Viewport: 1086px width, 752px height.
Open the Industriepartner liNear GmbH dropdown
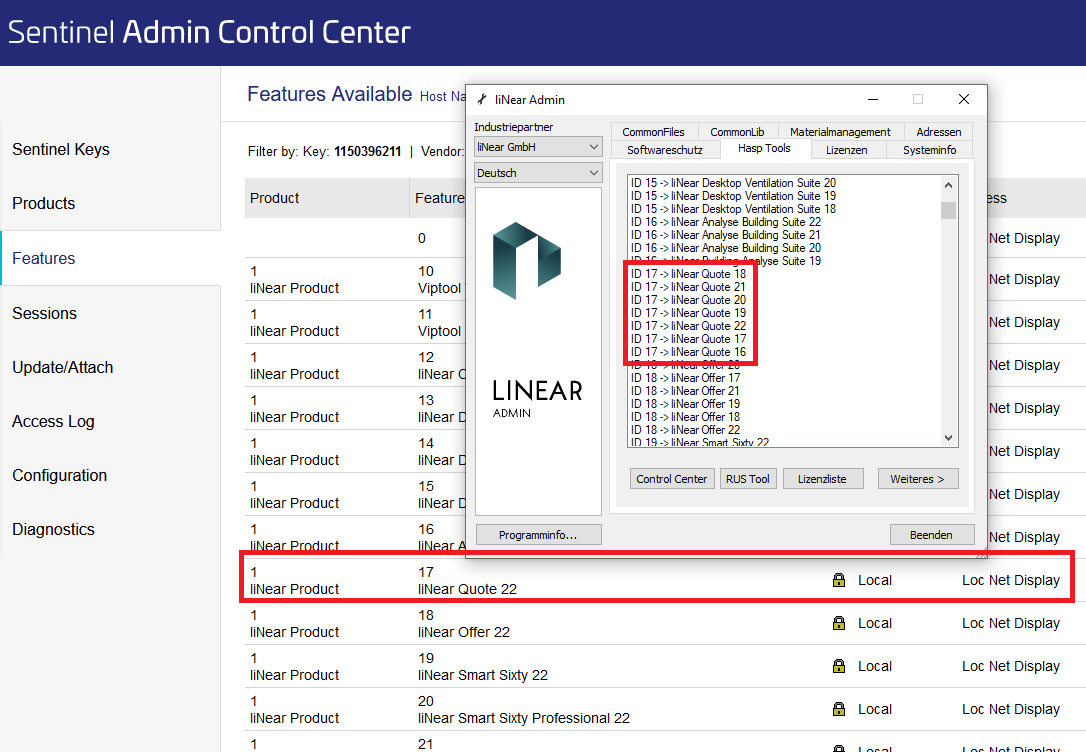(x=538, y=147)
